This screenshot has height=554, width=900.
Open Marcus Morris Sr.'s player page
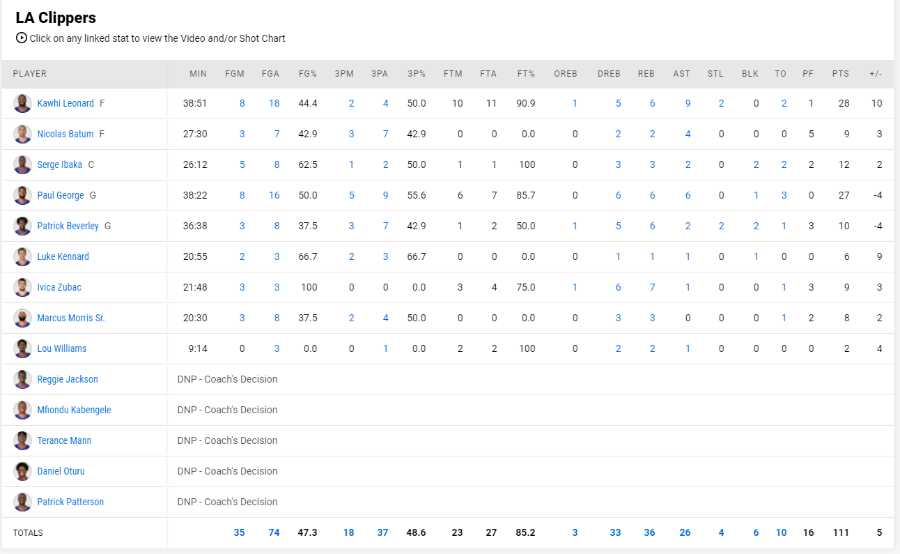[x=71, y=317]
